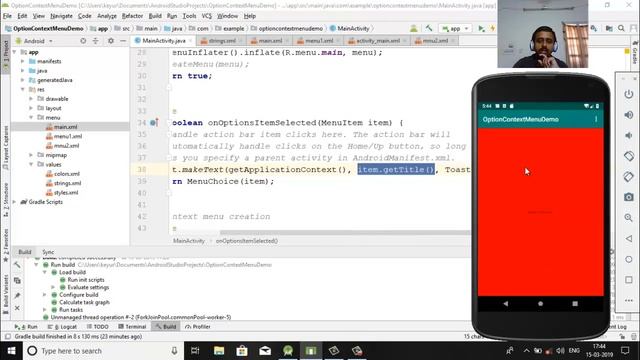Click the Make Project hammer icon
The image size is (640, 360).
(429, 28)
